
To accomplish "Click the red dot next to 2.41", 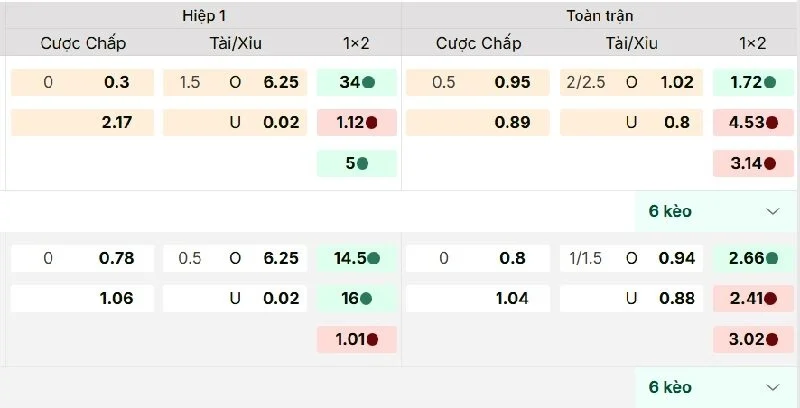I will click(770, 298).
